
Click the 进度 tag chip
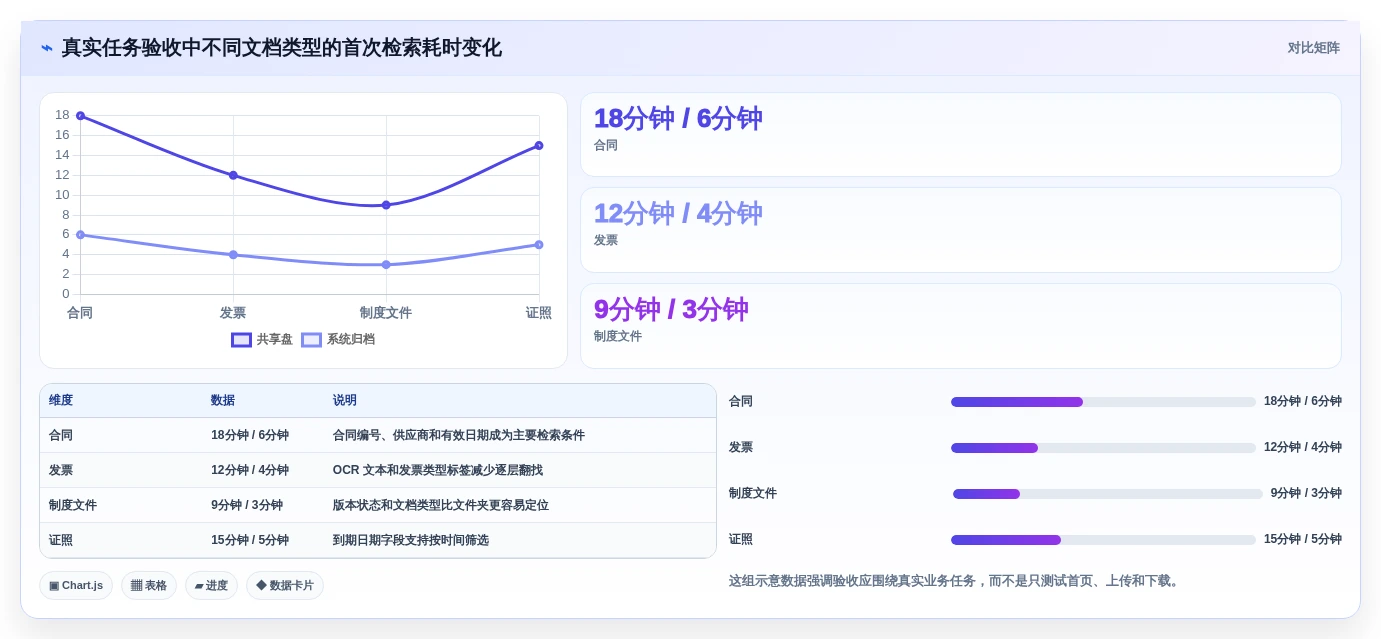[211, 586]
